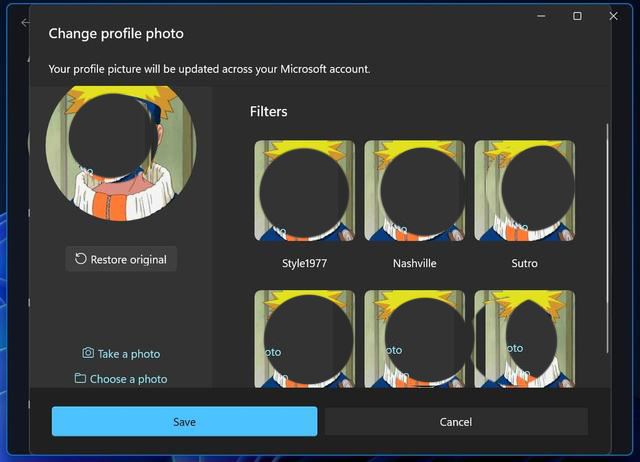Select the filter thumbnail below Nashville
This screenshot has width=640, height=462.
tap(414, 338)
